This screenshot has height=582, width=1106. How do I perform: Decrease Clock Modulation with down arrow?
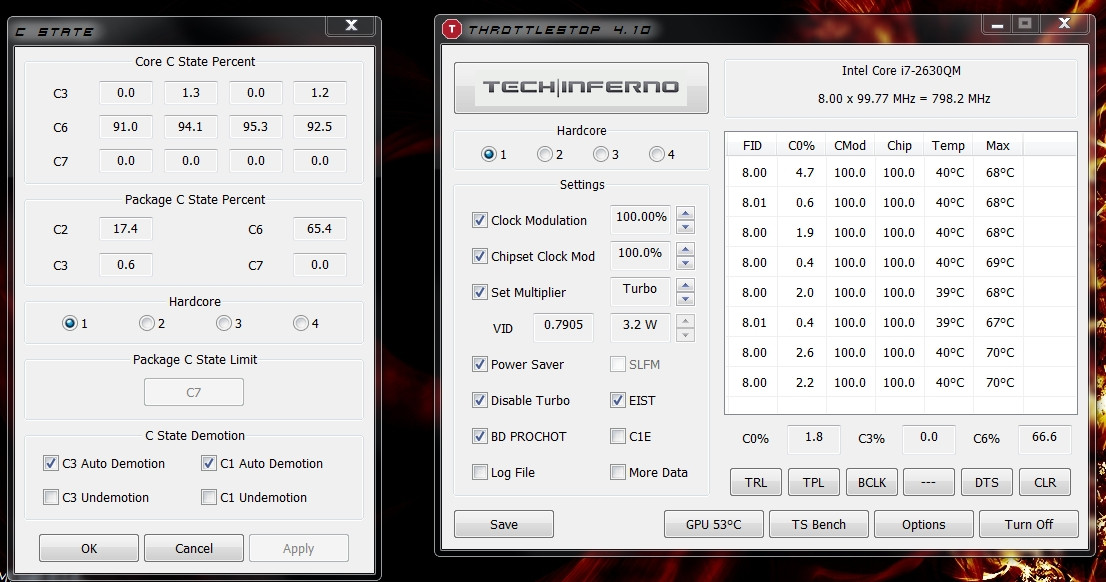tap(685, 227)
